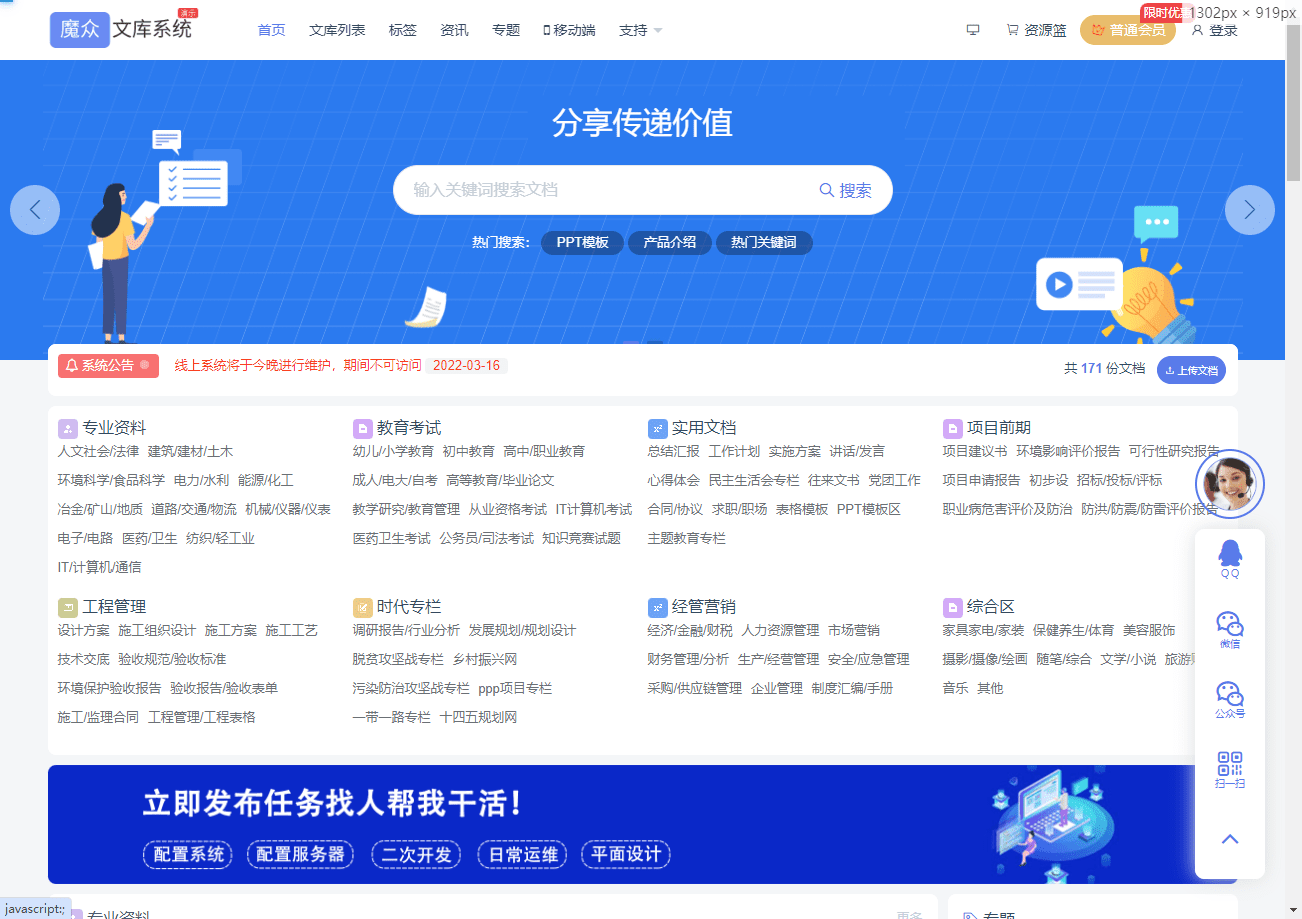The image size is (1302, 919).
Task: Click the 上传文档 button
Action: 1191,370
